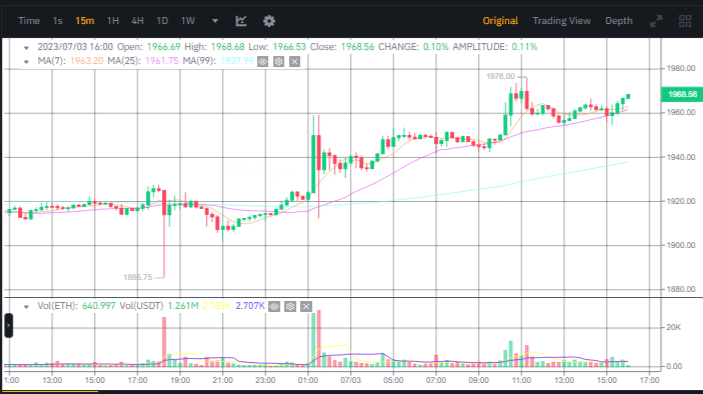Open the multi-chart grid layout icon
Viewport: 703px width, 394px height.
pos(685,21)
